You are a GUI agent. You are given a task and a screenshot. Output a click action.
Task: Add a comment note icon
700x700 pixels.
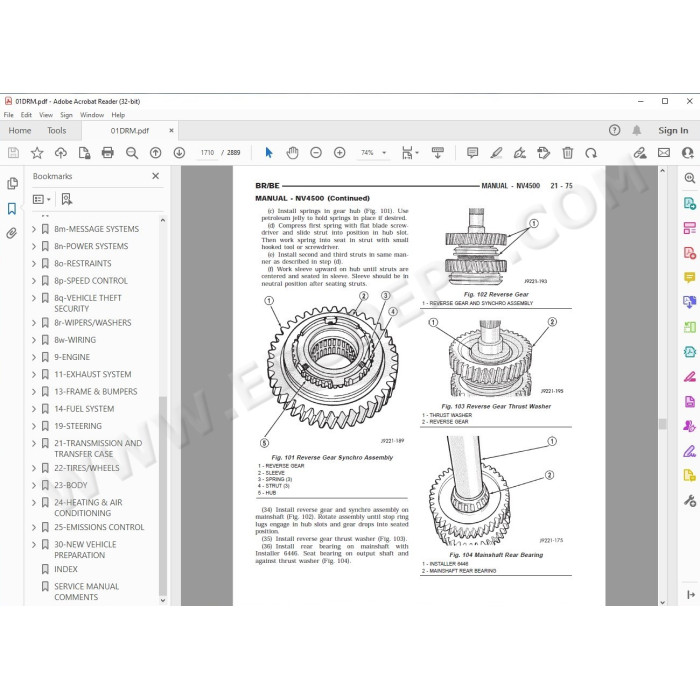pos(472,153)
